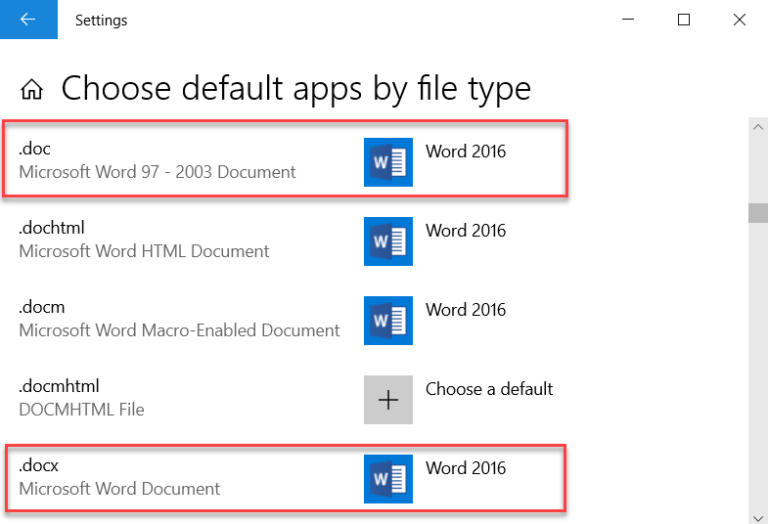The width and height of the screenshot is (768, 524).
Task: Click the vertical scrollbar thumb
Action: [758, 213]
